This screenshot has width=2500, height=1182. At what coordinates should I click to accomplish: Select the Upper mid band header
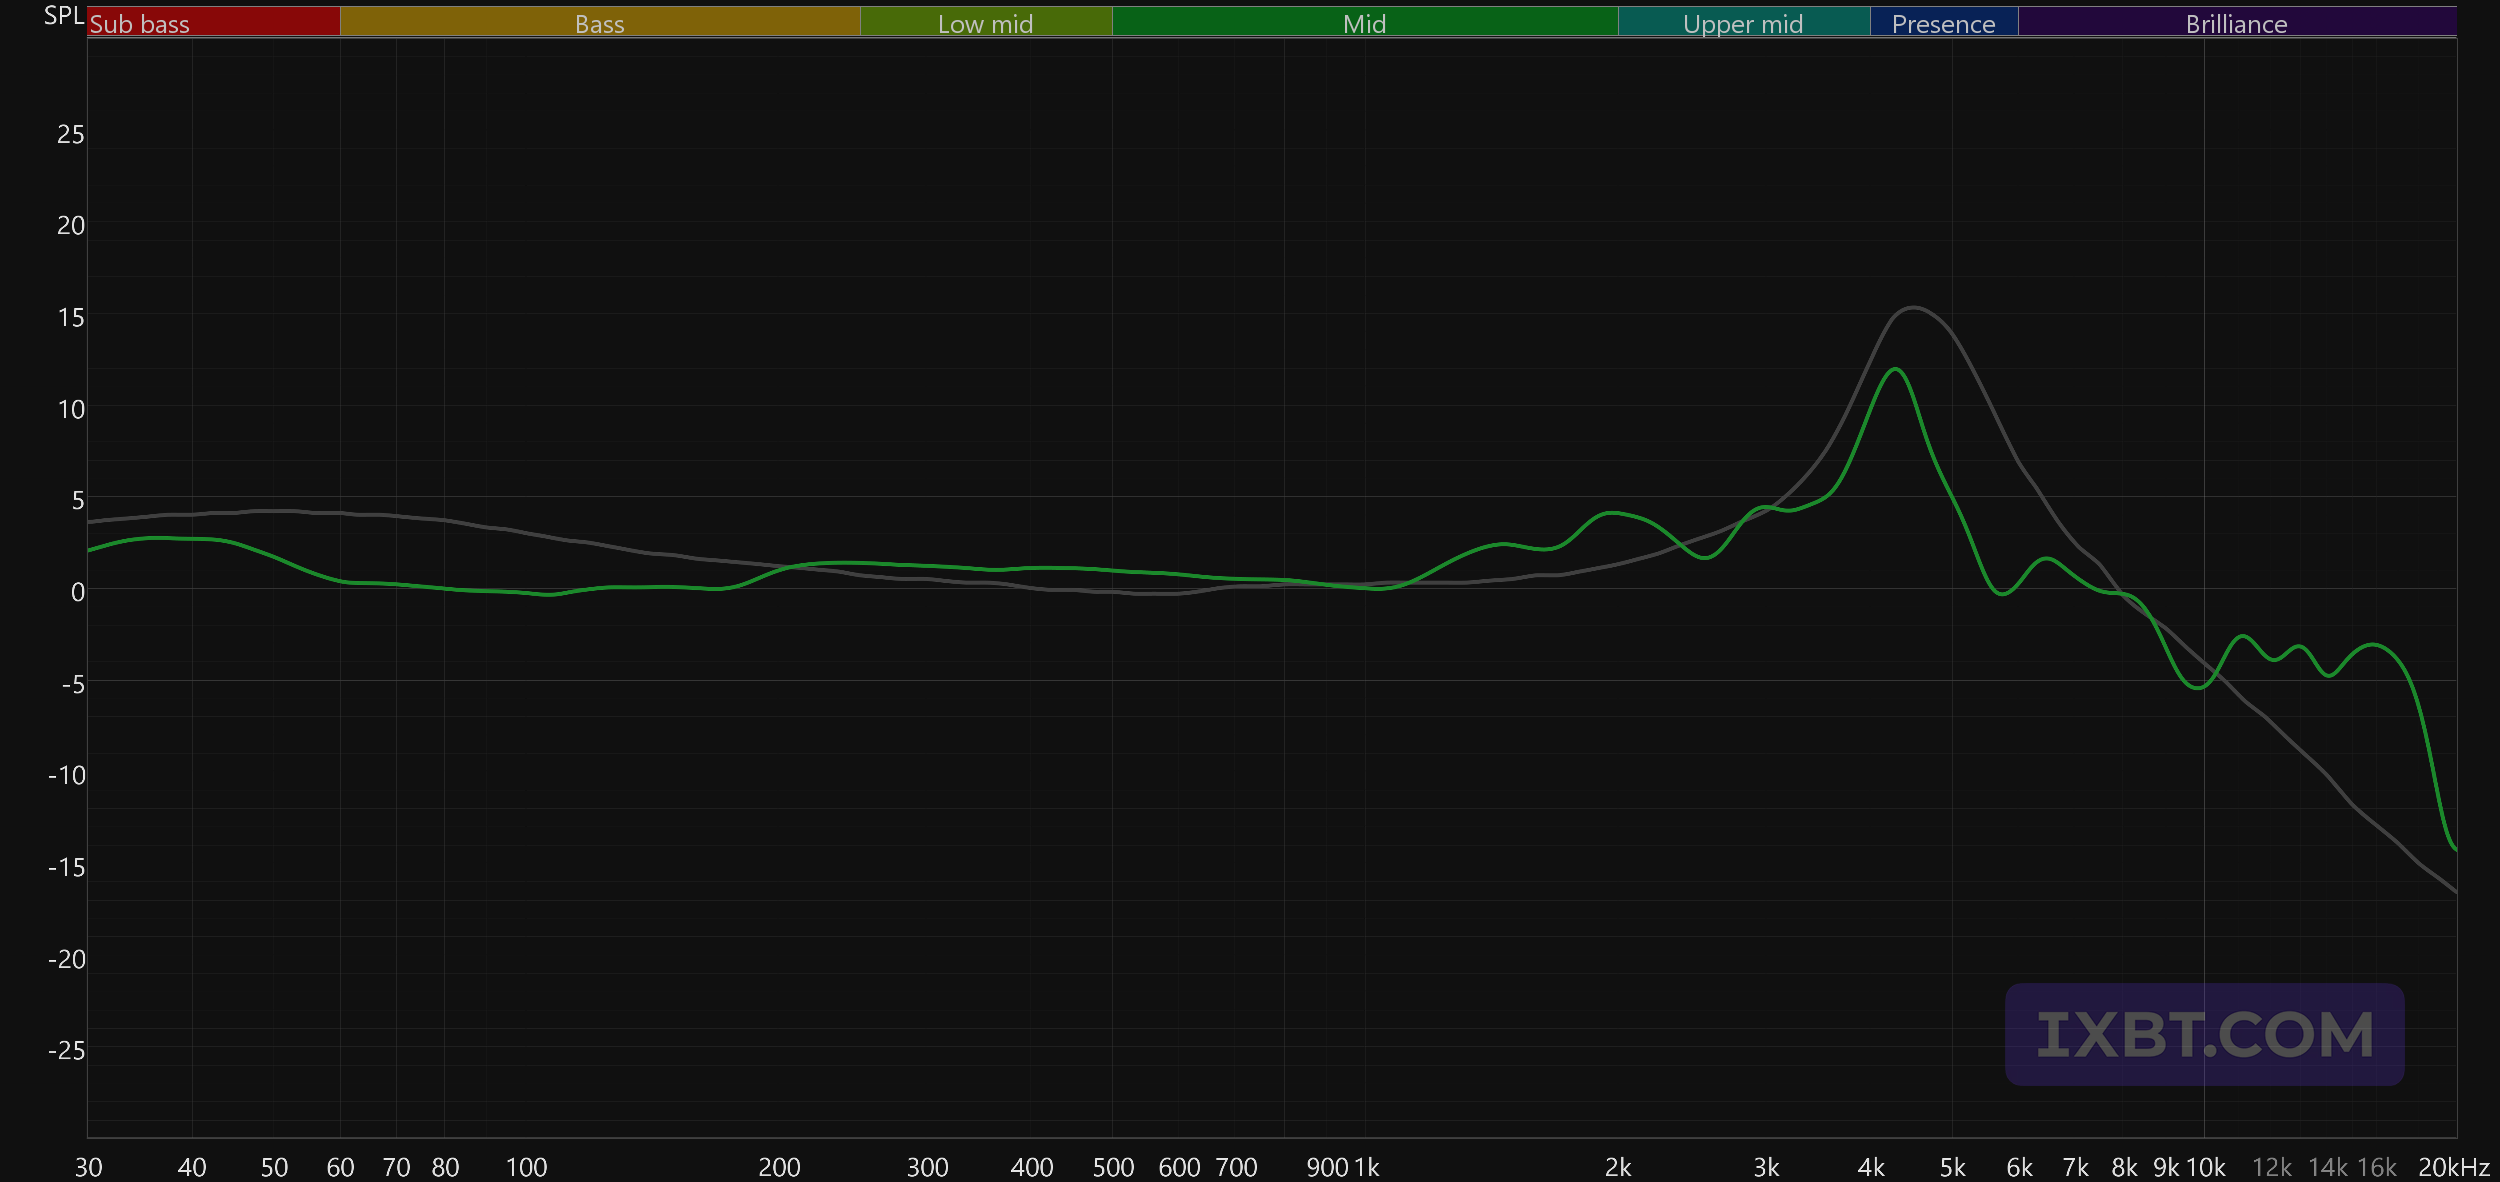click(x=1743, y=23)
